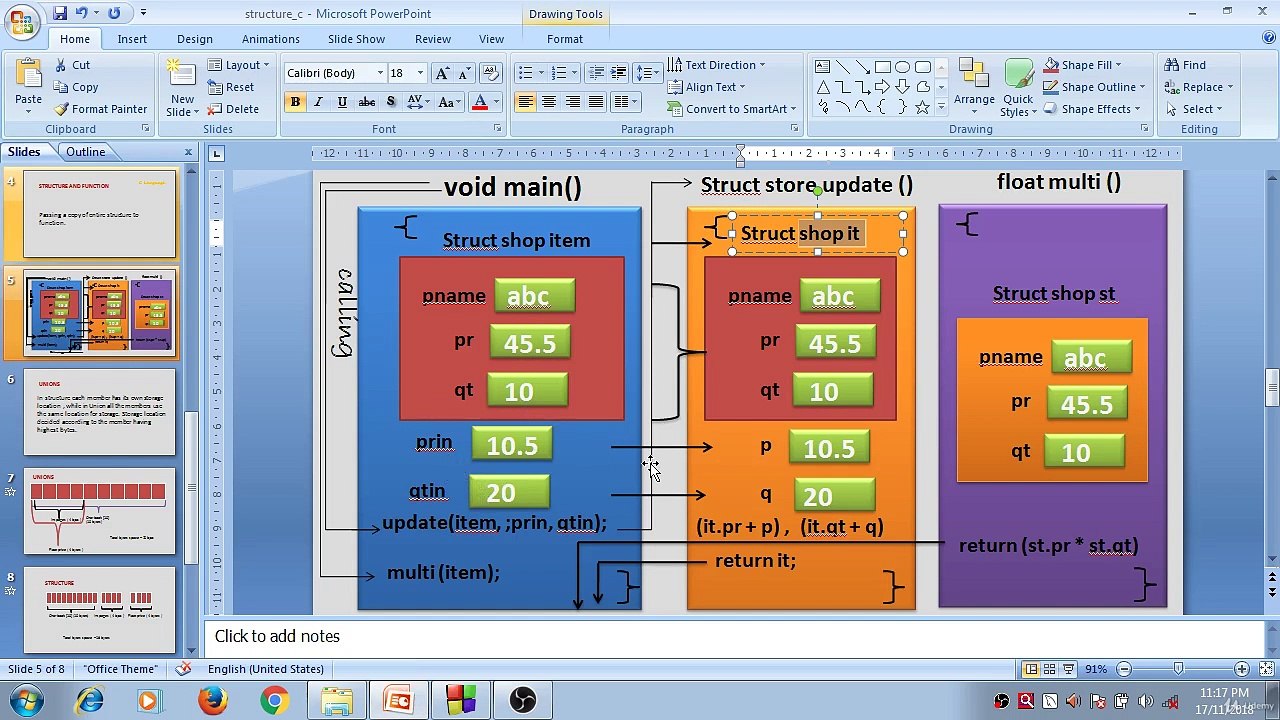Click the Find button
Image resolution: width=1280 pixels, height=720 pixels.
1185,65
